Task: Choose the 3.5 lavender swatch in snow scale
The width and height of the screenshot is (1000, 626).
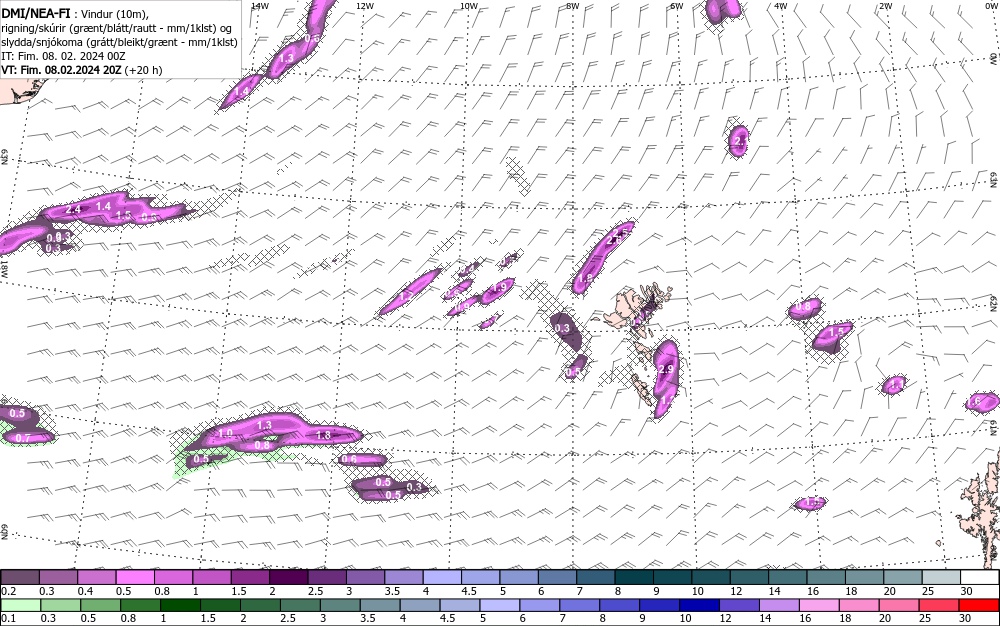Action: [x=404, y=578]
